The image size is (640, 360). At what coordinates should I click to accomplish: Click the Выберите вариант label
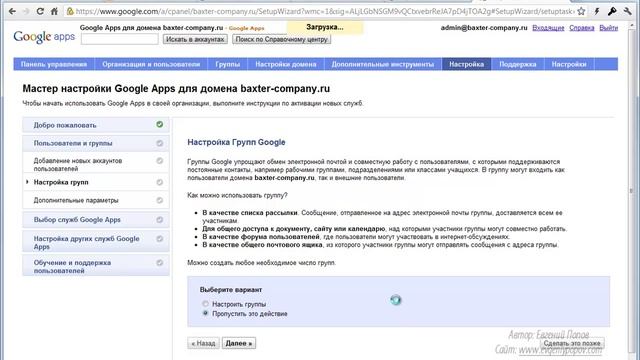(231, 289)
